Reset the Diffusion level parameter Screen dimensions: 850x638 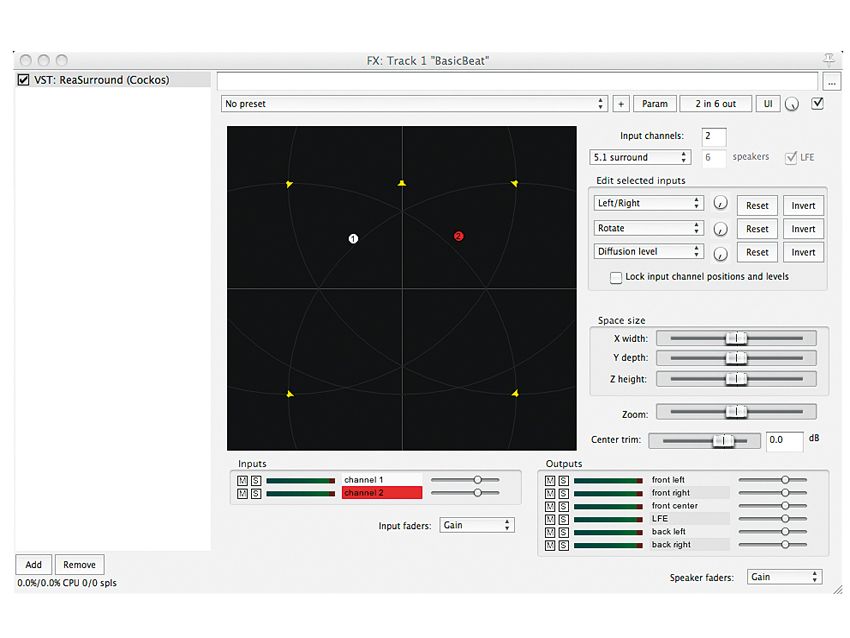click(757, 252)
